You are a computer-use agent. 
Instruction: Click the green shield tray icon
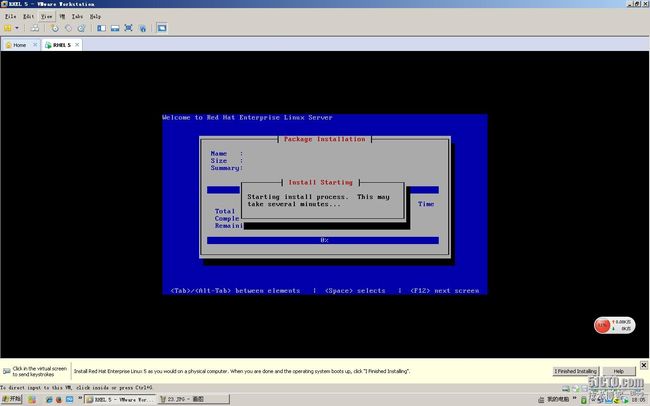tap(584, 400)
